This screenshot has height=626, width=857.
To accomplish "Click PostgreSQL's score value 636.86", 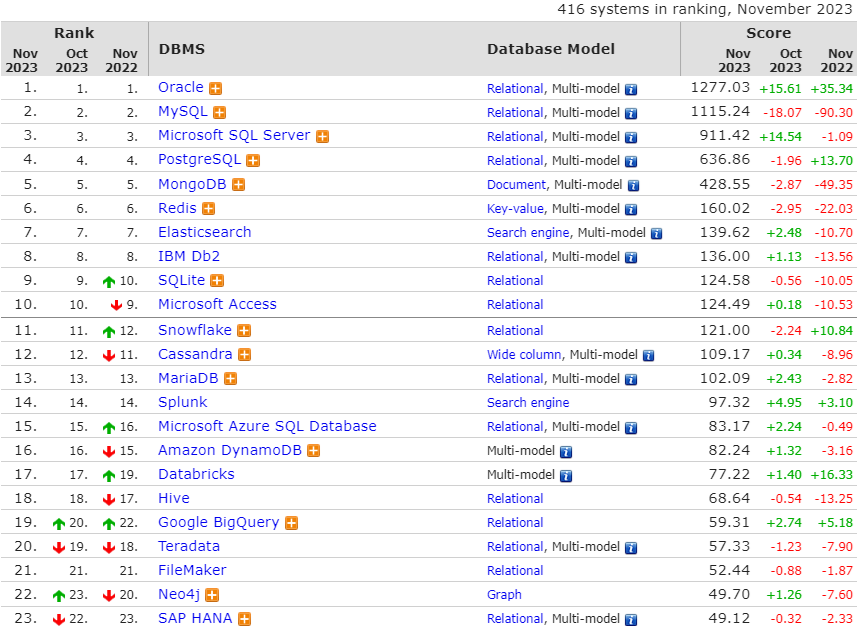I will (724, 160).
